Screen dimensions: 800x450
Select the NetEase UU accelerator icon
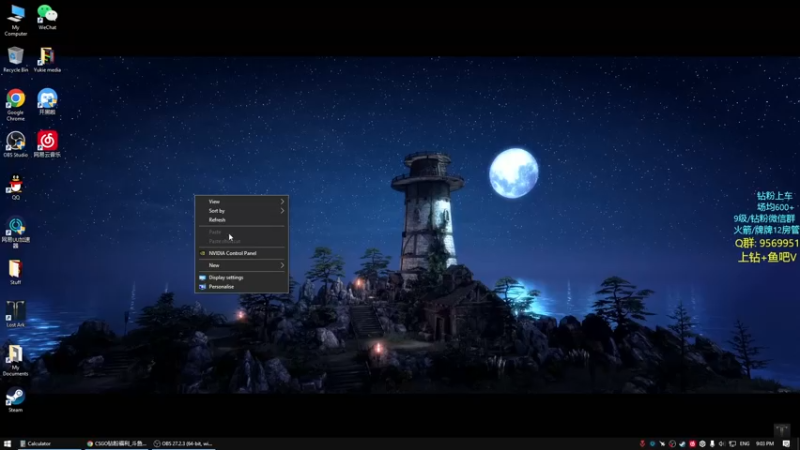tap(15, 233)
